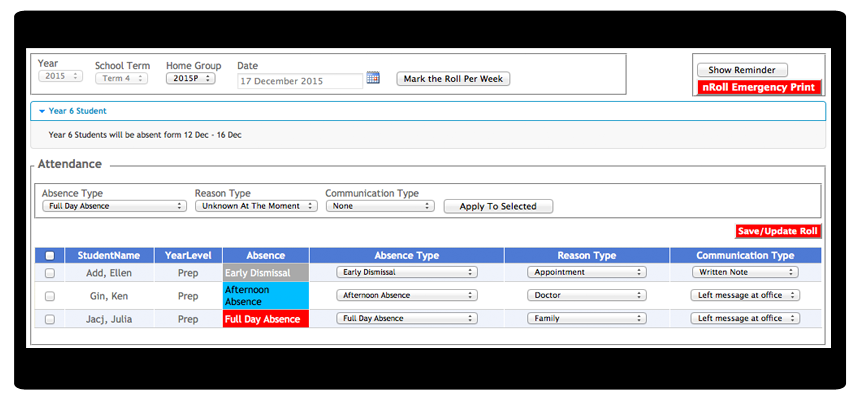Tick the checkbox for Jacj, Julia

pos(50,319)
